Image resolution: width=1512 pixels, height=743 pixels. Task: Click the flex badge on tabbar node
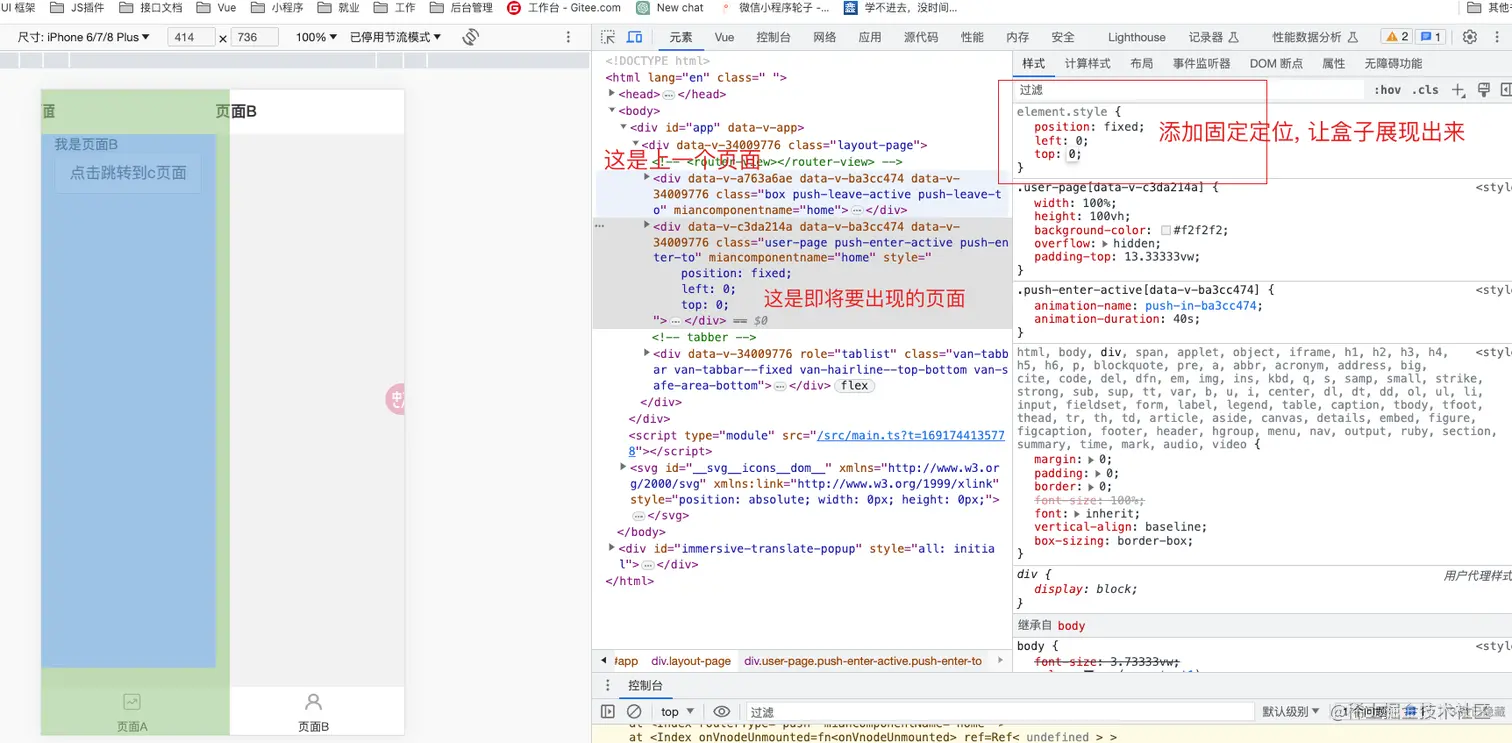[x=854, y=385]
